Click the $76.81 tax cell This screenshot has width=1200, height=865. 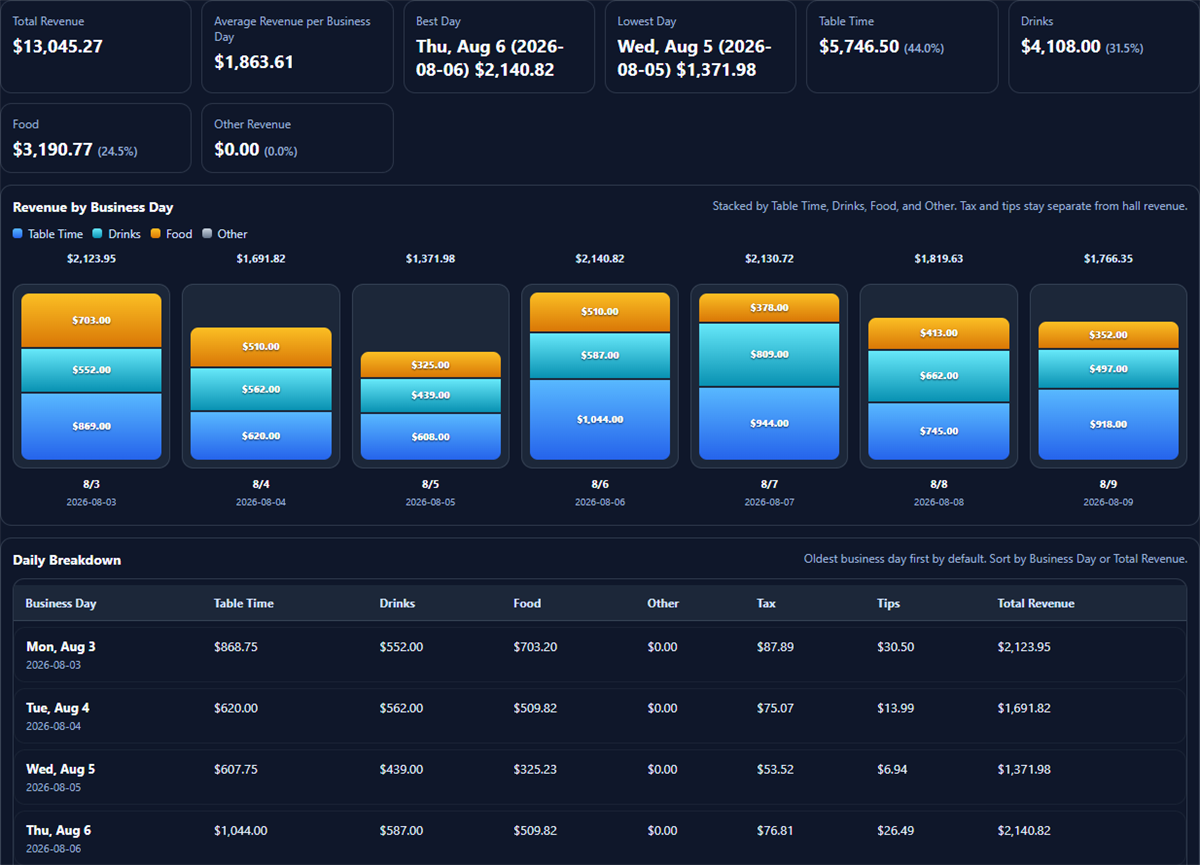coord(776,830)
